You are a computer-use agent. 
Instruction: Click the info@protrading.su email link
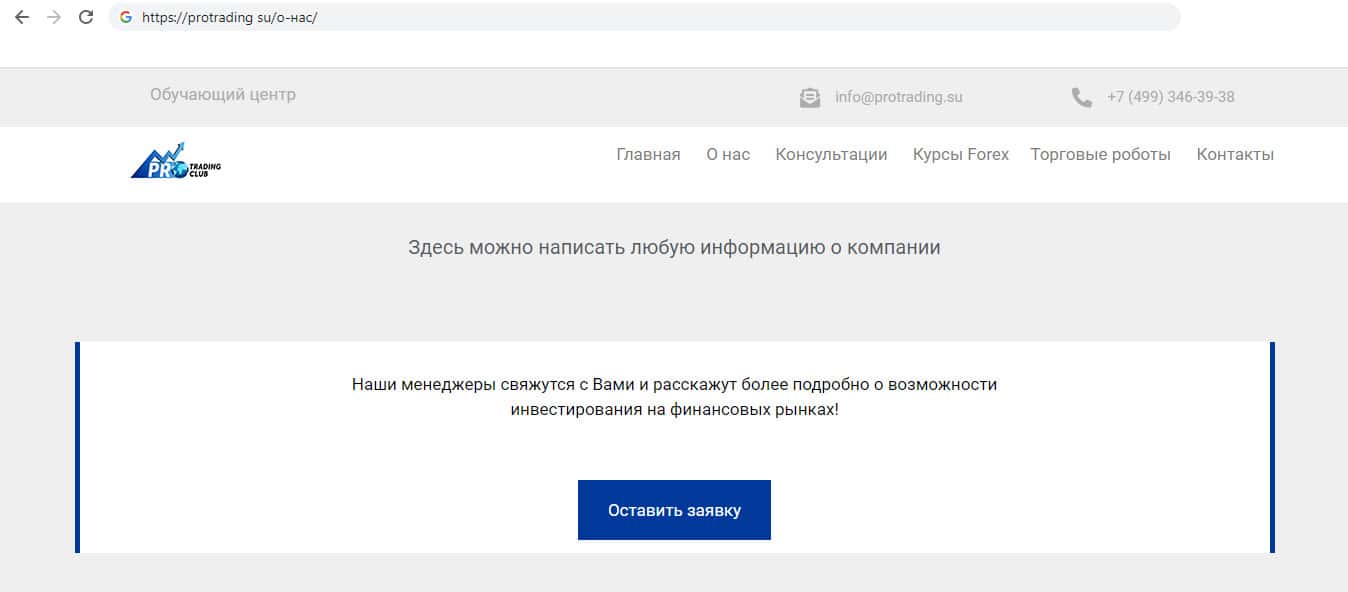pyautogui.click(x=898, y=98)
